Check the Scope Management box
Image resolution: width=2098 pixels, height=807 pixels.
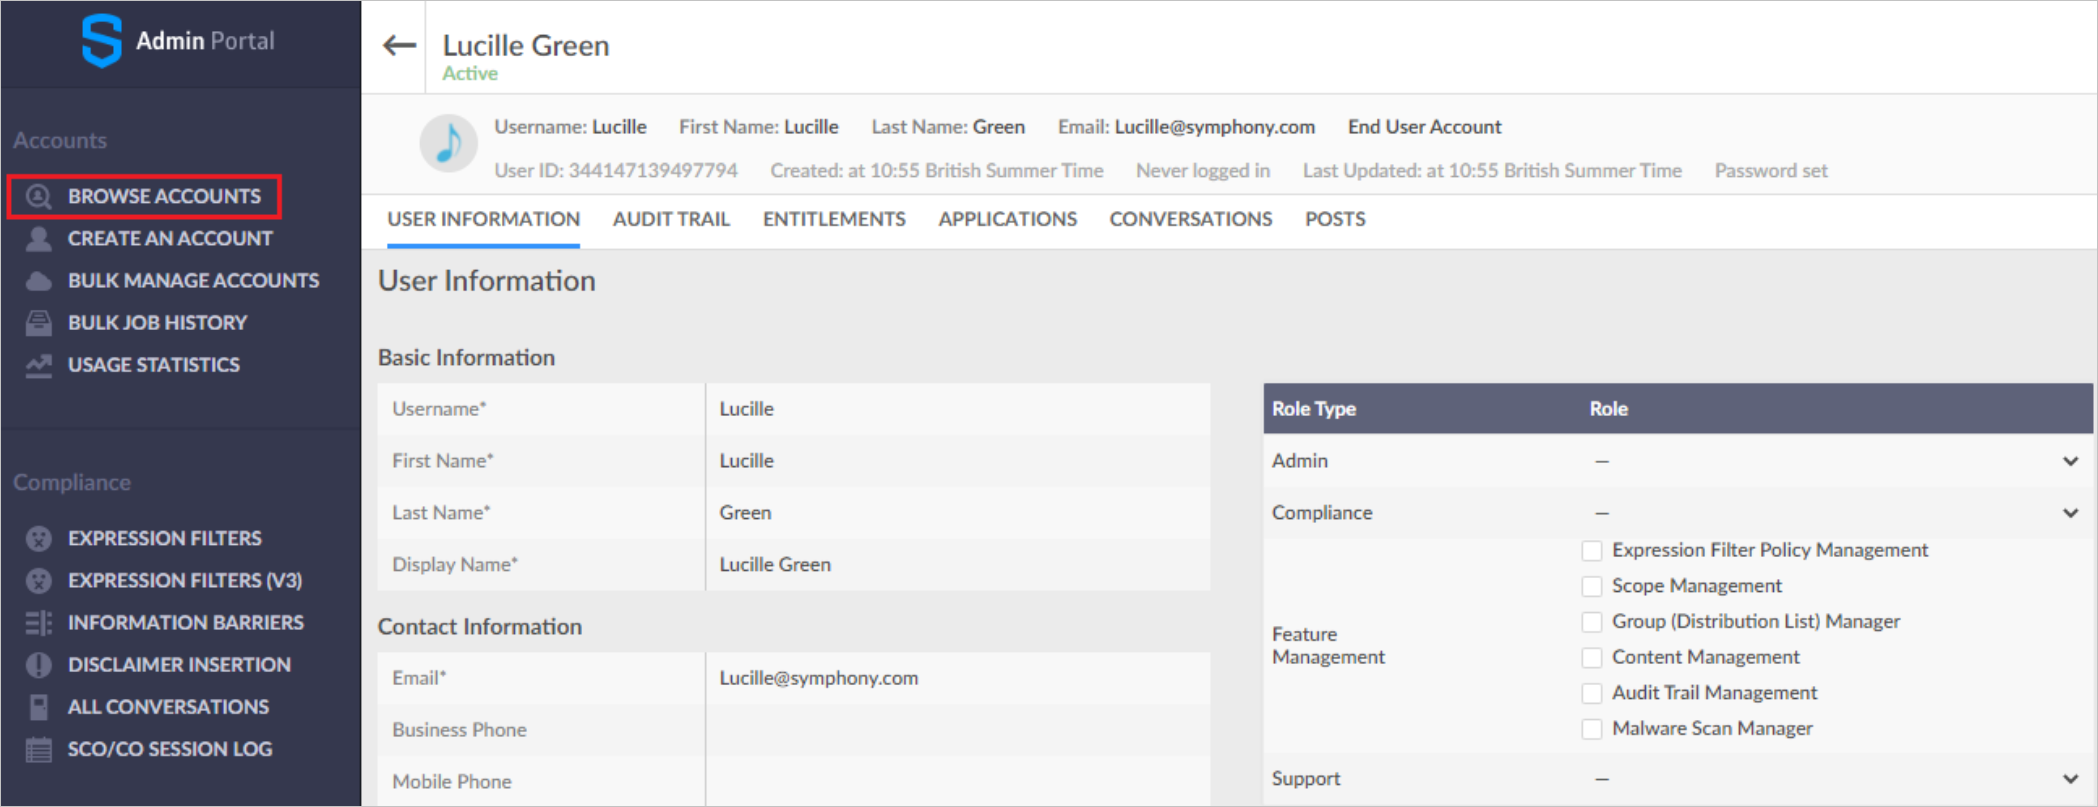point(1591,586)
